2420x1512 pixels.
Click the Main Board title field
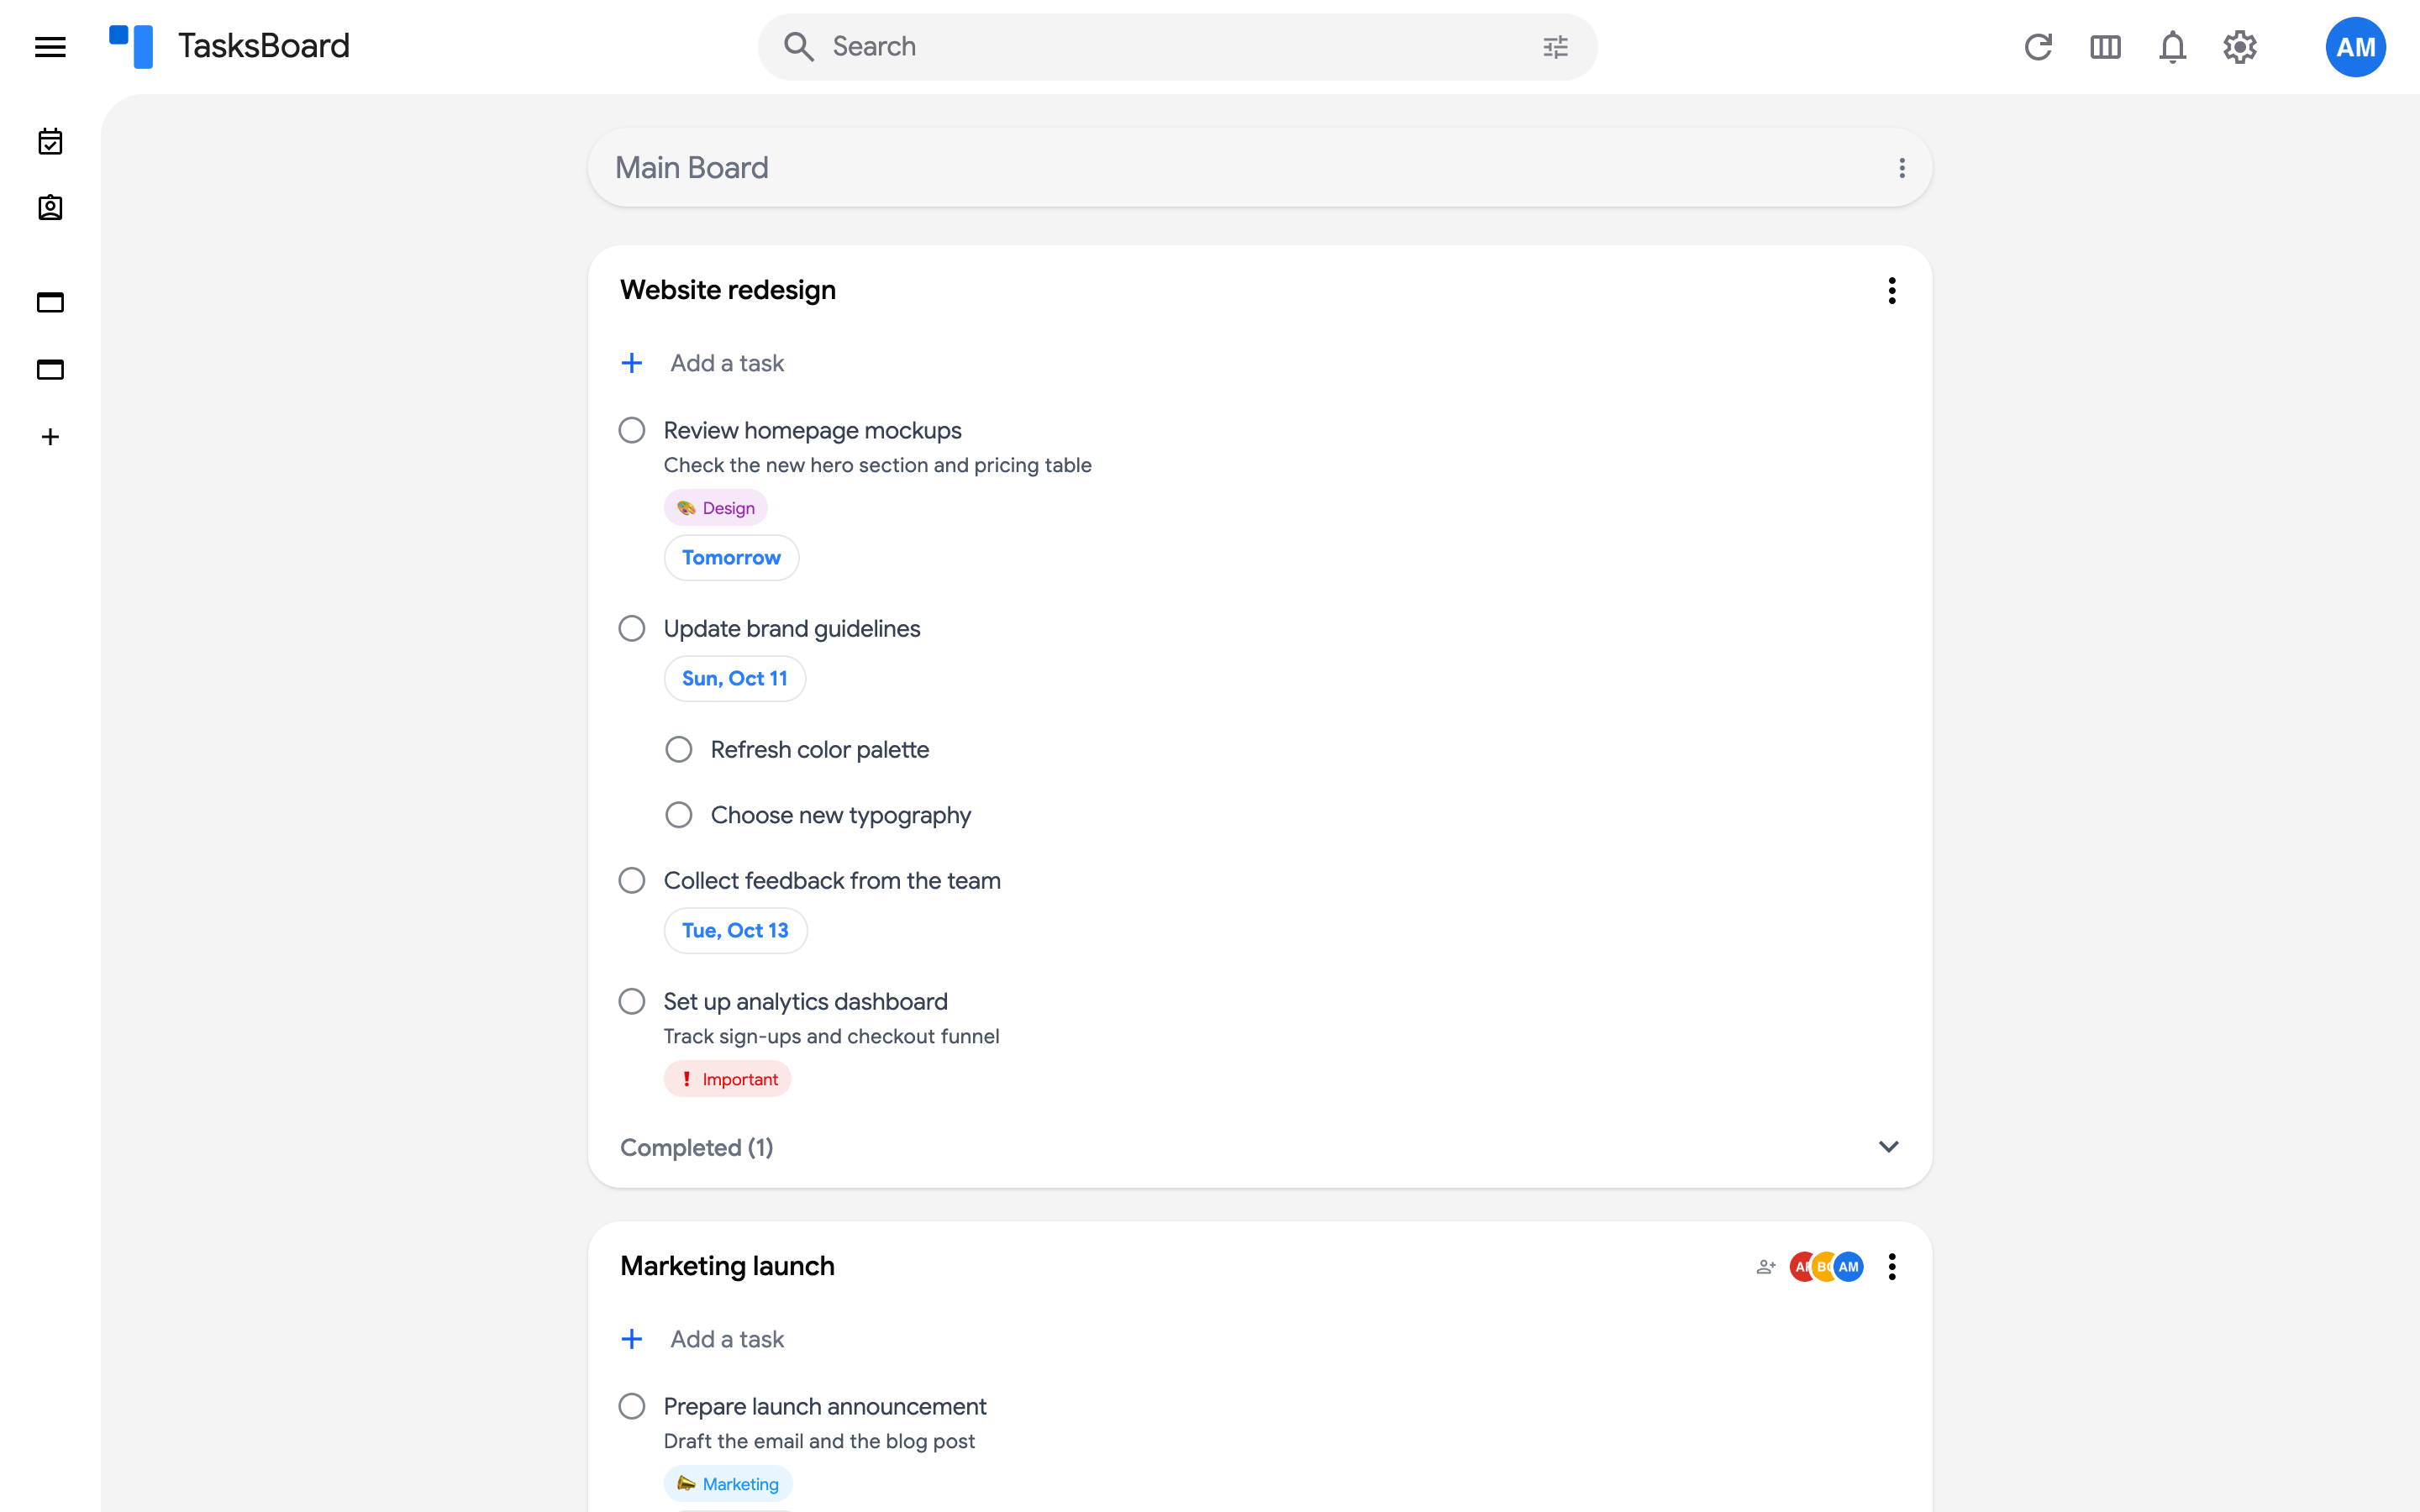coord(1259,168)
